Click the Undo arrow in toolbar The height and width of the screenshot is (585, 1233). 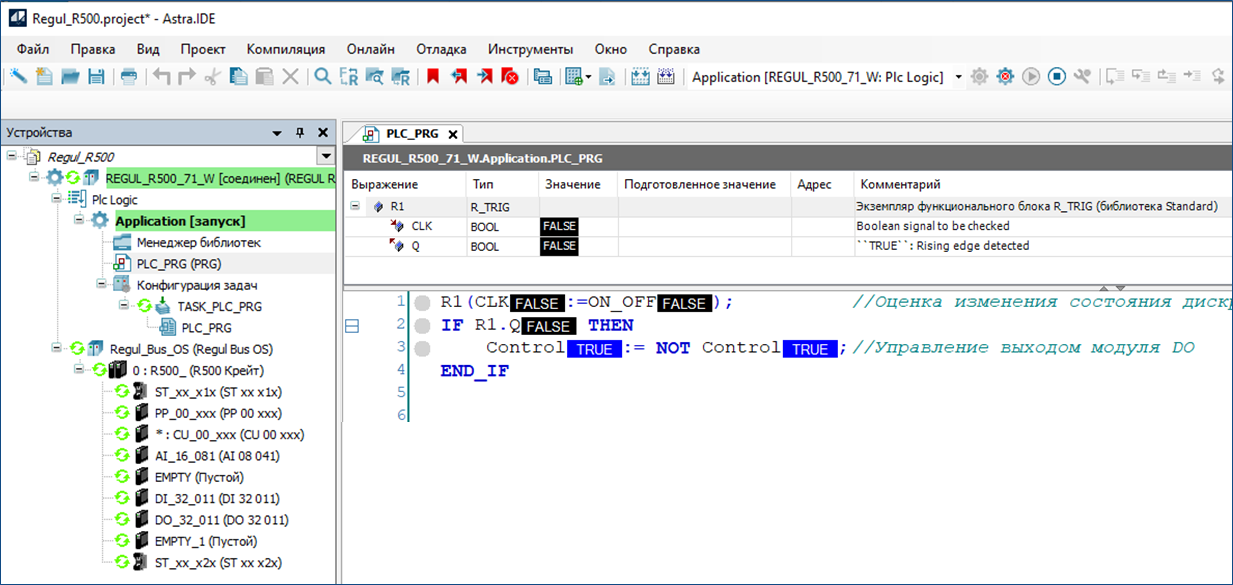click(x=162, y=77)
